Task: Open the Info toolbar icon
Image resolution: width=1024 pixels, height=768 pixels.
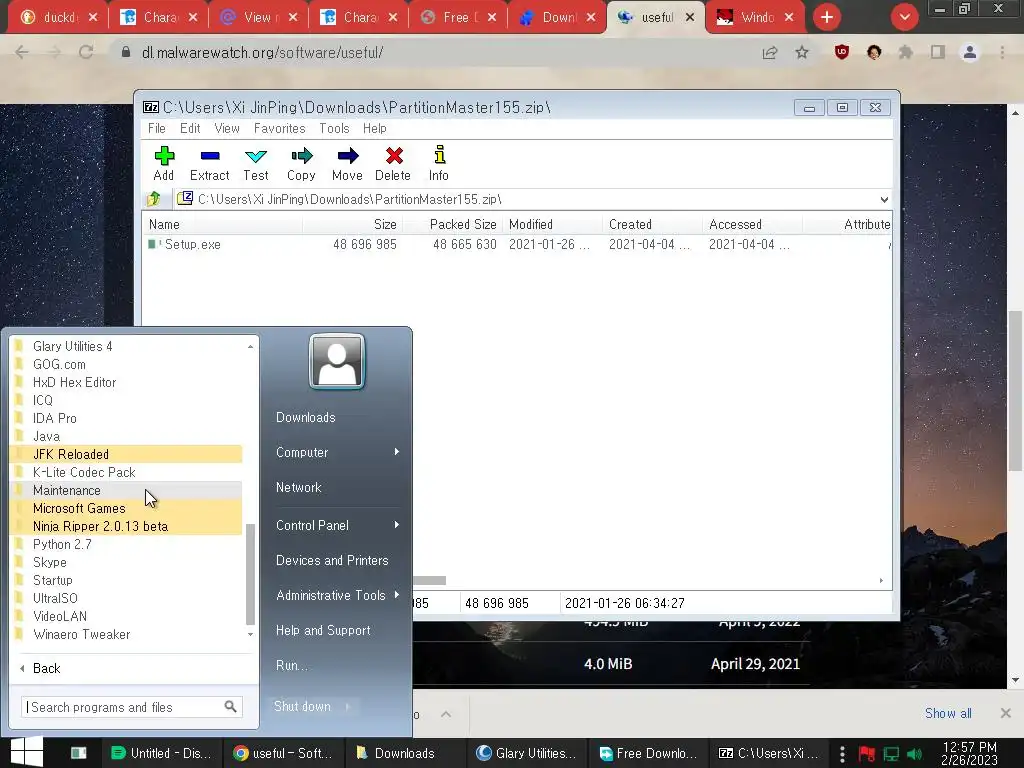Action: click(x=439, y=163)
